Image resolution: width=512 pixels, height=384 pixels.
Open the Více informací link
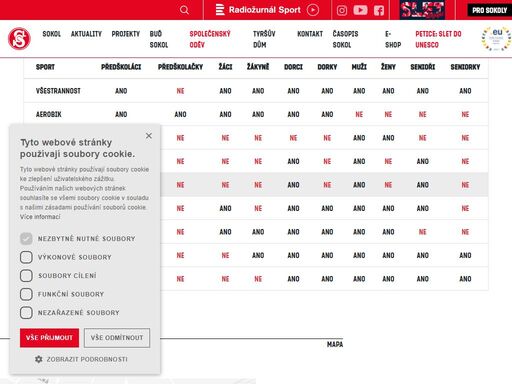40,217
